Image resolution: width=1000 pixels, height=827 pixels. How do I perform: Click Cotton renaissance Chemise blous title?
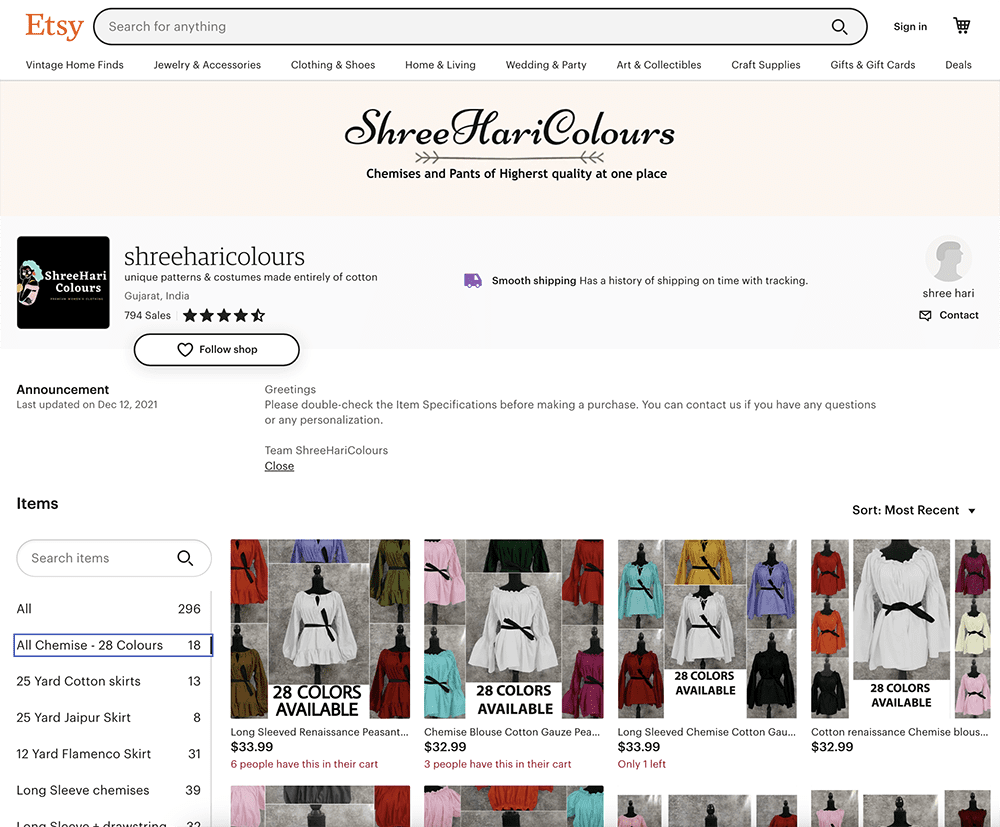(x=899, y=732)
